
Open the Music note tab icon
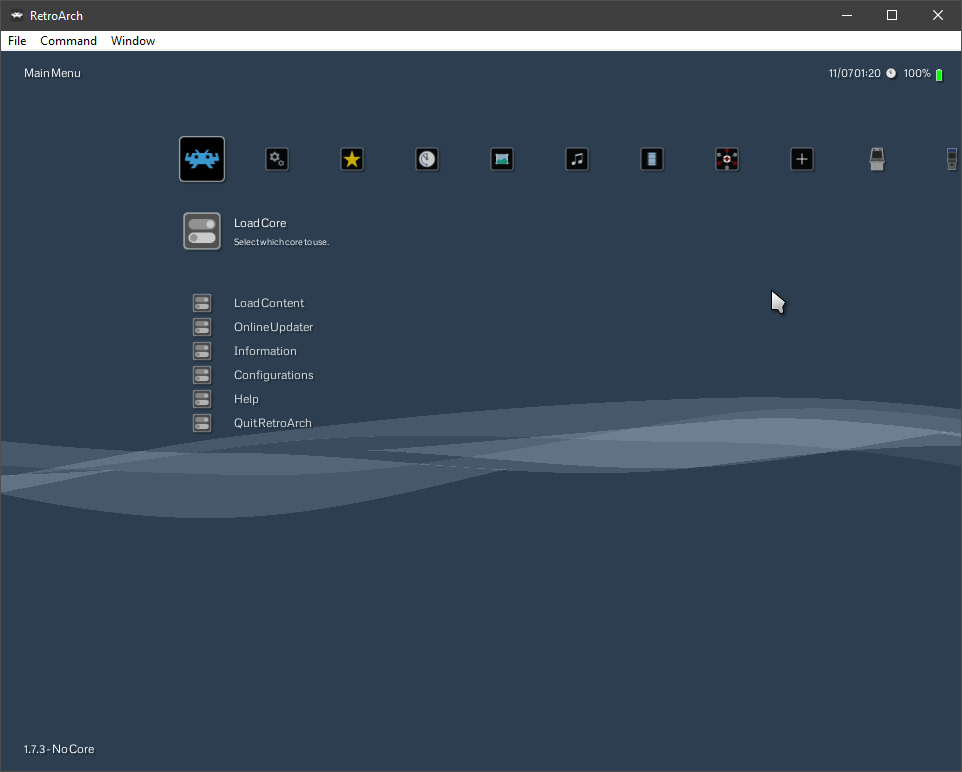[577, 159]
